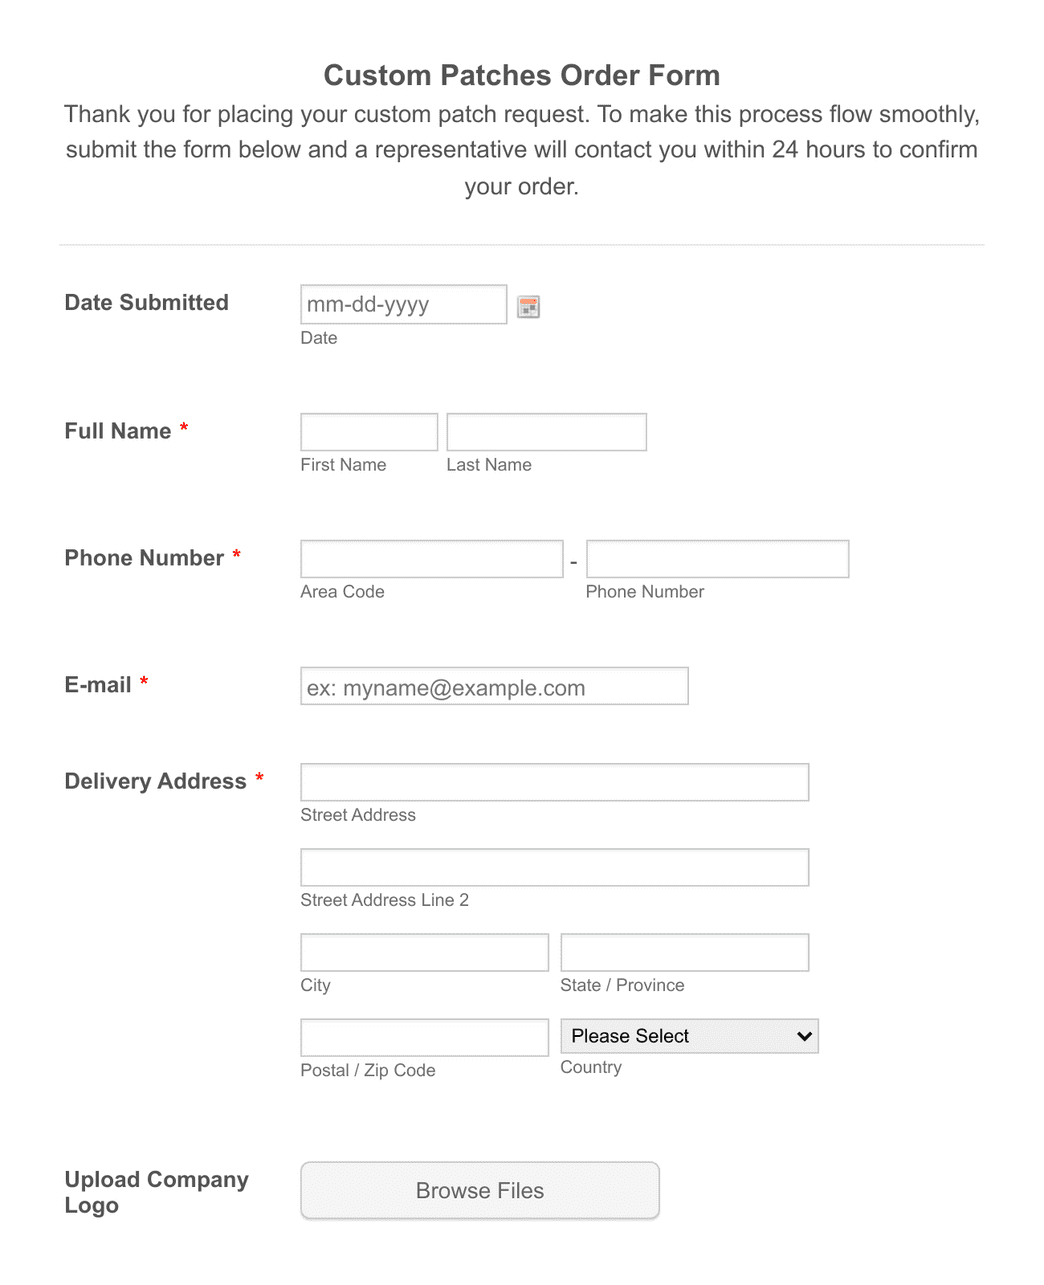Click the Last Name field
Image resolution: width=1044 pixels, height=1285 pixels.
pyautogui.click(x=546, y=431)
